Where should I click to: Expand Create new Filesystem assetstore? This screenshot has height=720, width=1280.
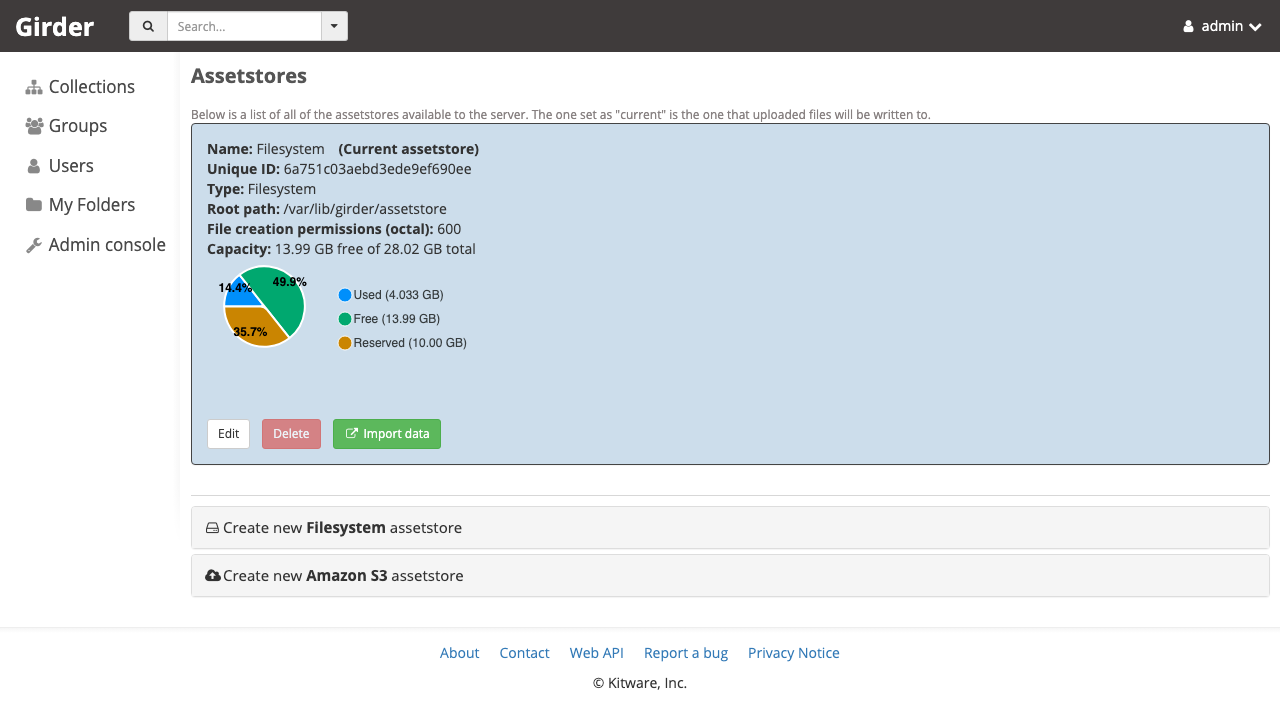[730, 527]
